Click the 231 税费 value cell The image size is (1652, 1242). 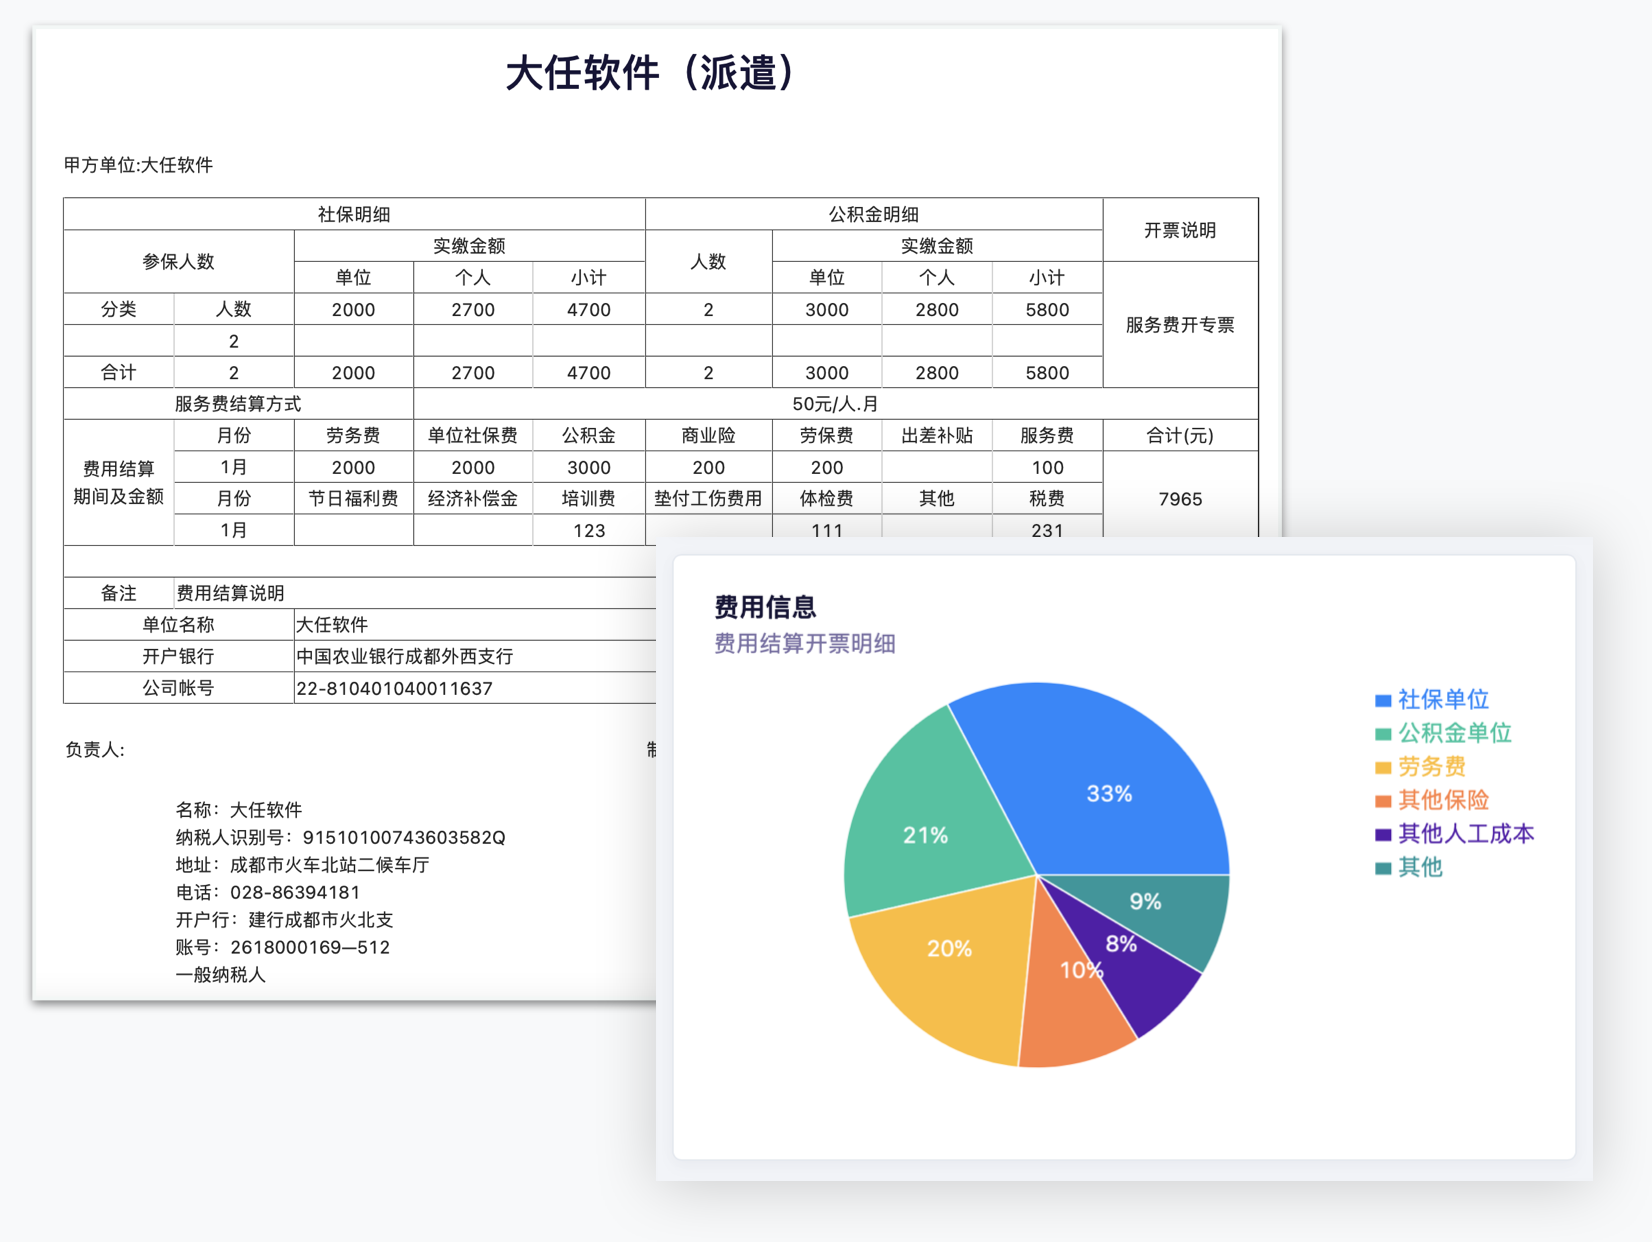[1047, 528]
